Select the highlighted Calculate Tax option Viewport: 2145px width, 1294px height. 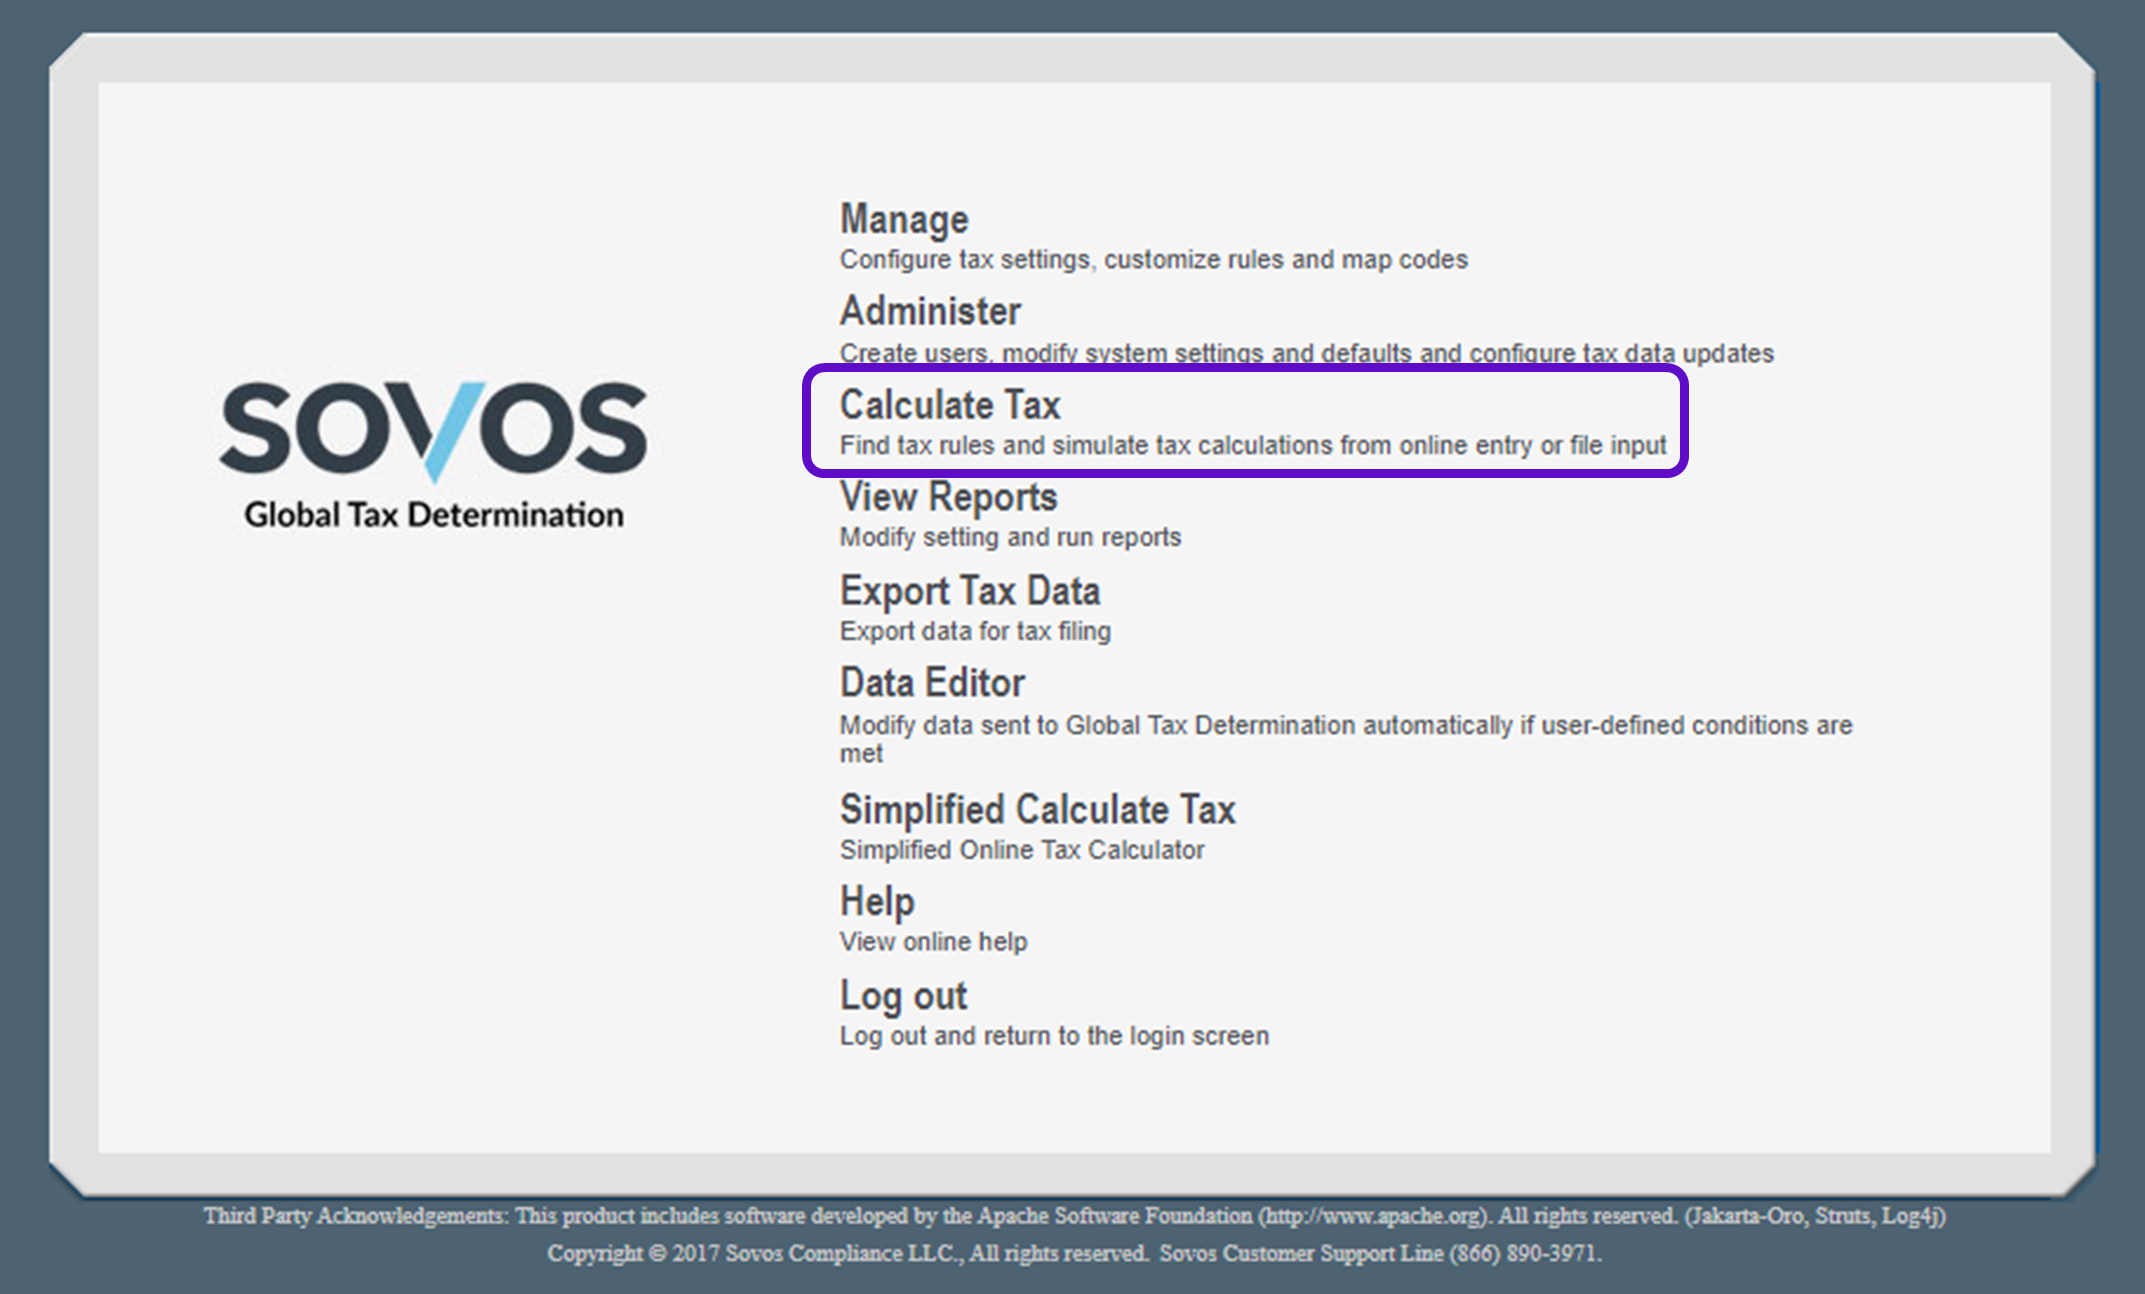click(950, 405)
